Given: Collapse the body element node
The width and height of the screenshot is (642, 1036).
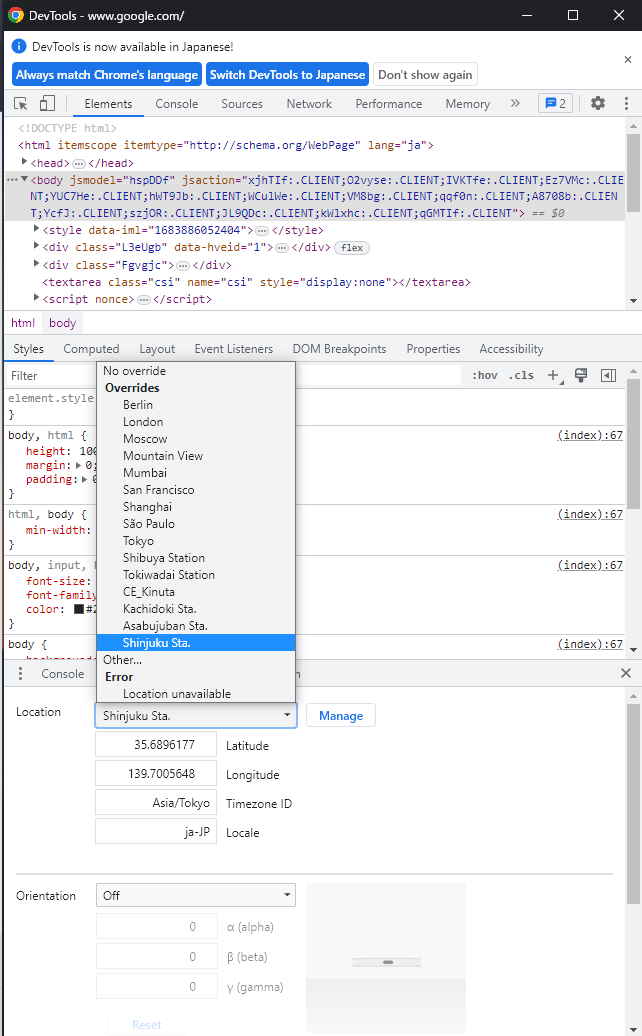Looking at the screenshot, I should [x=24, y=179].
